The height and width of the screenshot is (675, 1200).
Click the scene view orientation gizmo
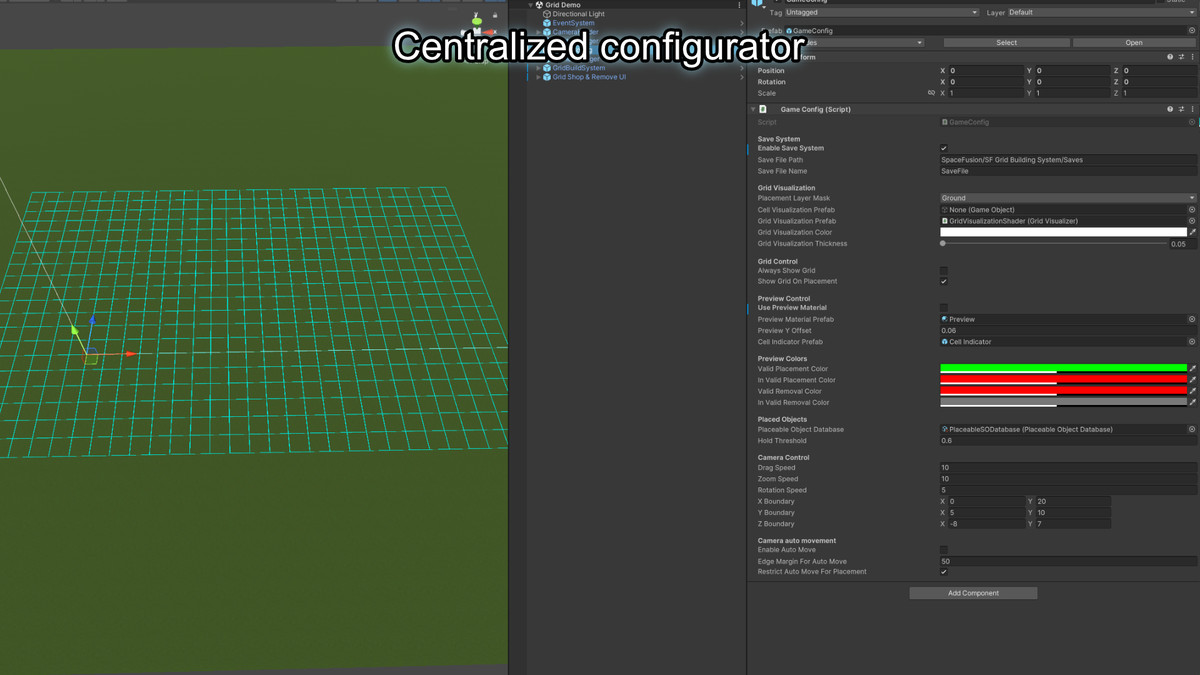479,25
